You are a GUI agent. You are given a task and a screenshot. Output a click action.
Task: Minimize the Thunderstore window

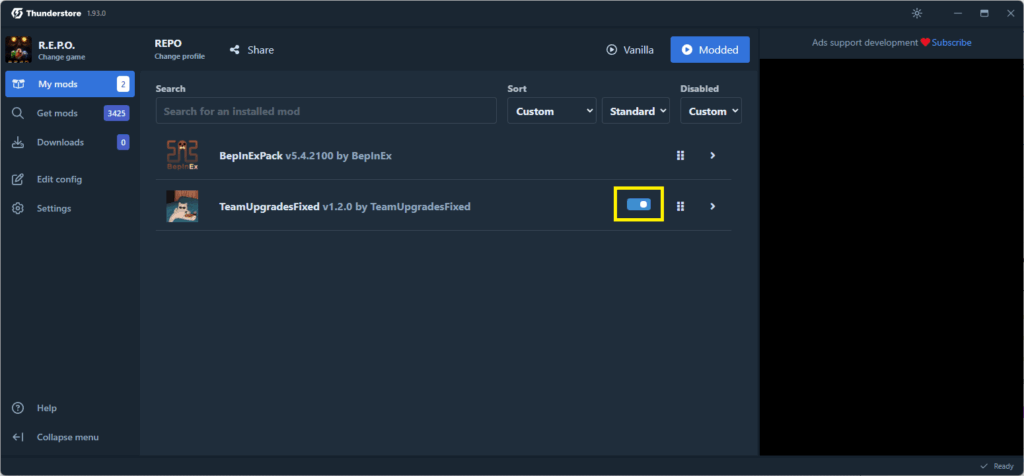coord(958,13)
